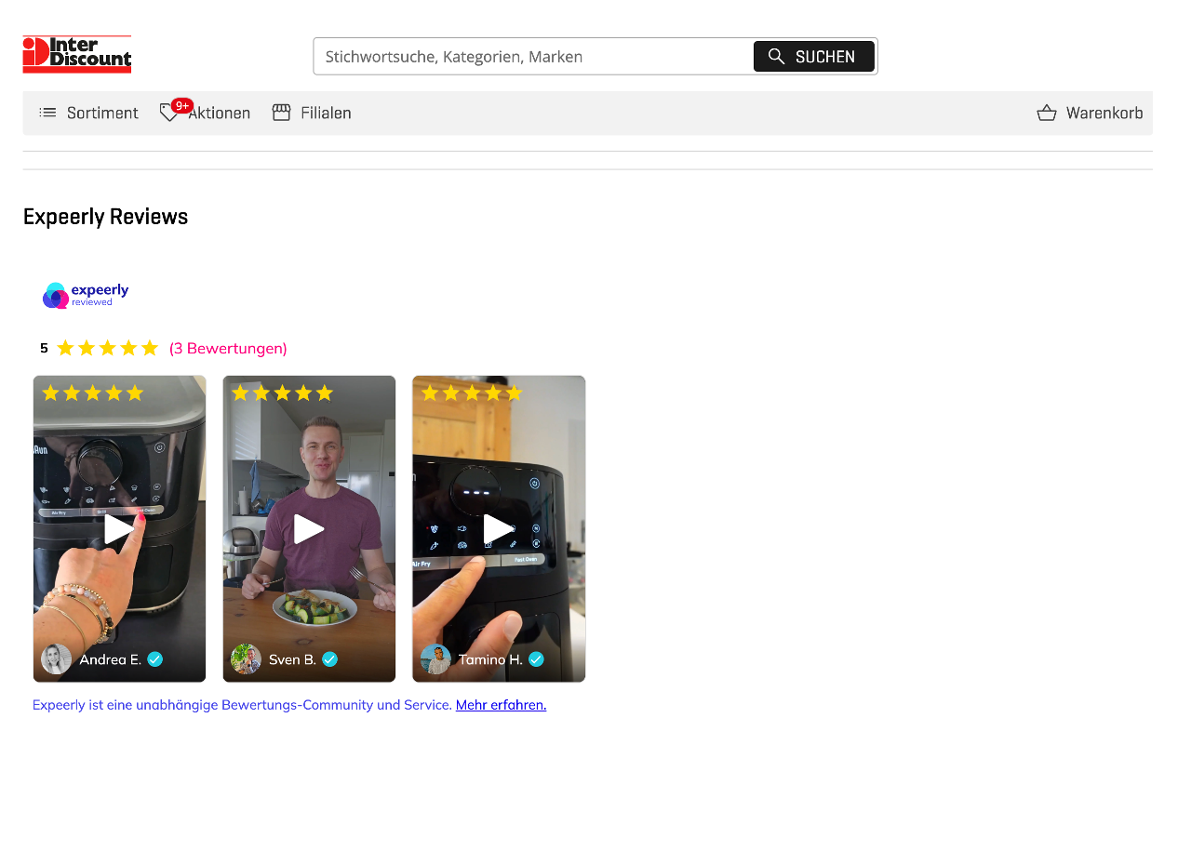Open the (3 Bewertungen) link
Image resolution: width=1192 pixels, height=852 pixels.
click(228, 348)
